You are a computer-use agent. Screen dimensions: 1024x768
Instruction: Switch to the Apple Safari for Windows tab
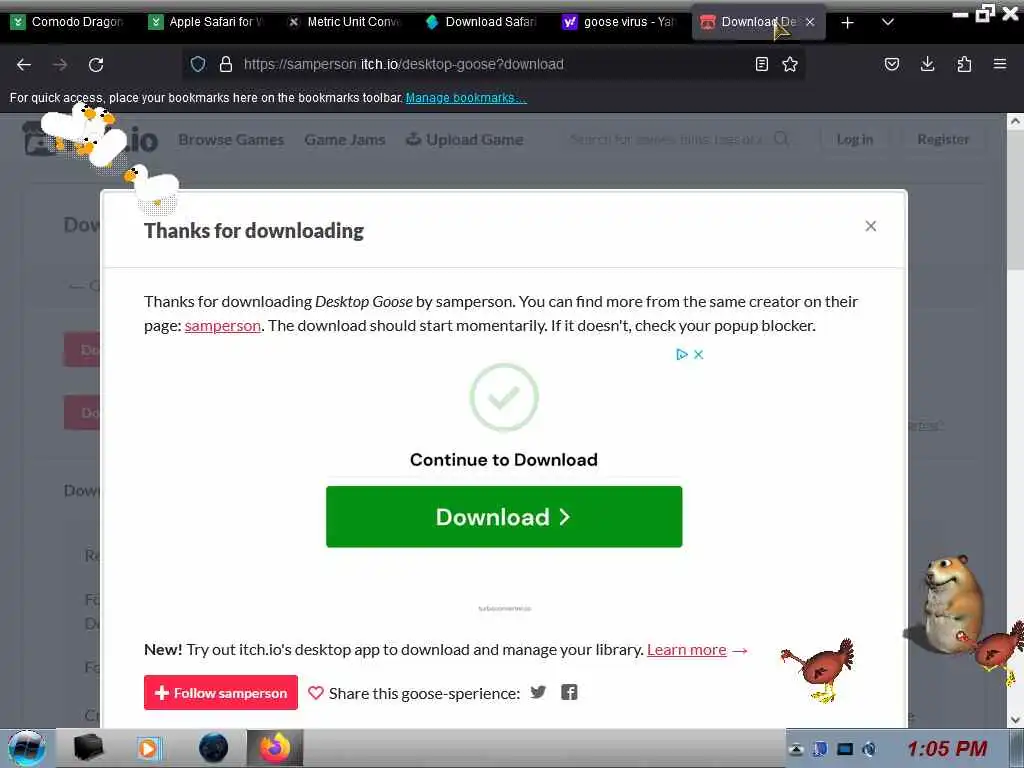206,22
